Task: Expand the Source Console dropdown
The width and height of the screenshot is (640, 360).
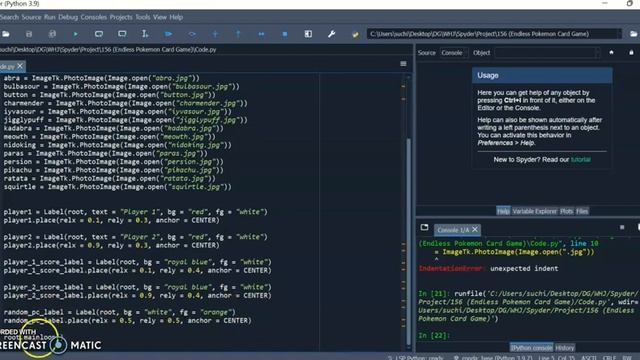Action: click(454, 53)
